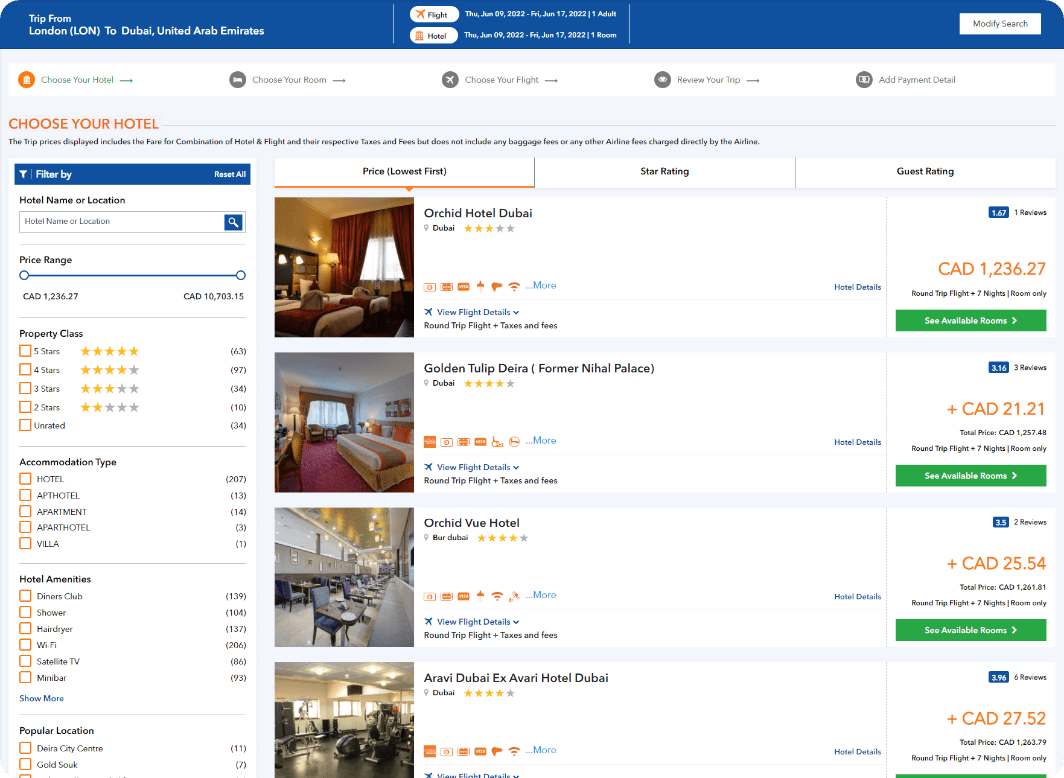The image size is (1064, 778).
Task: Select the Hotel pill in header
Action: coord(434,36)
